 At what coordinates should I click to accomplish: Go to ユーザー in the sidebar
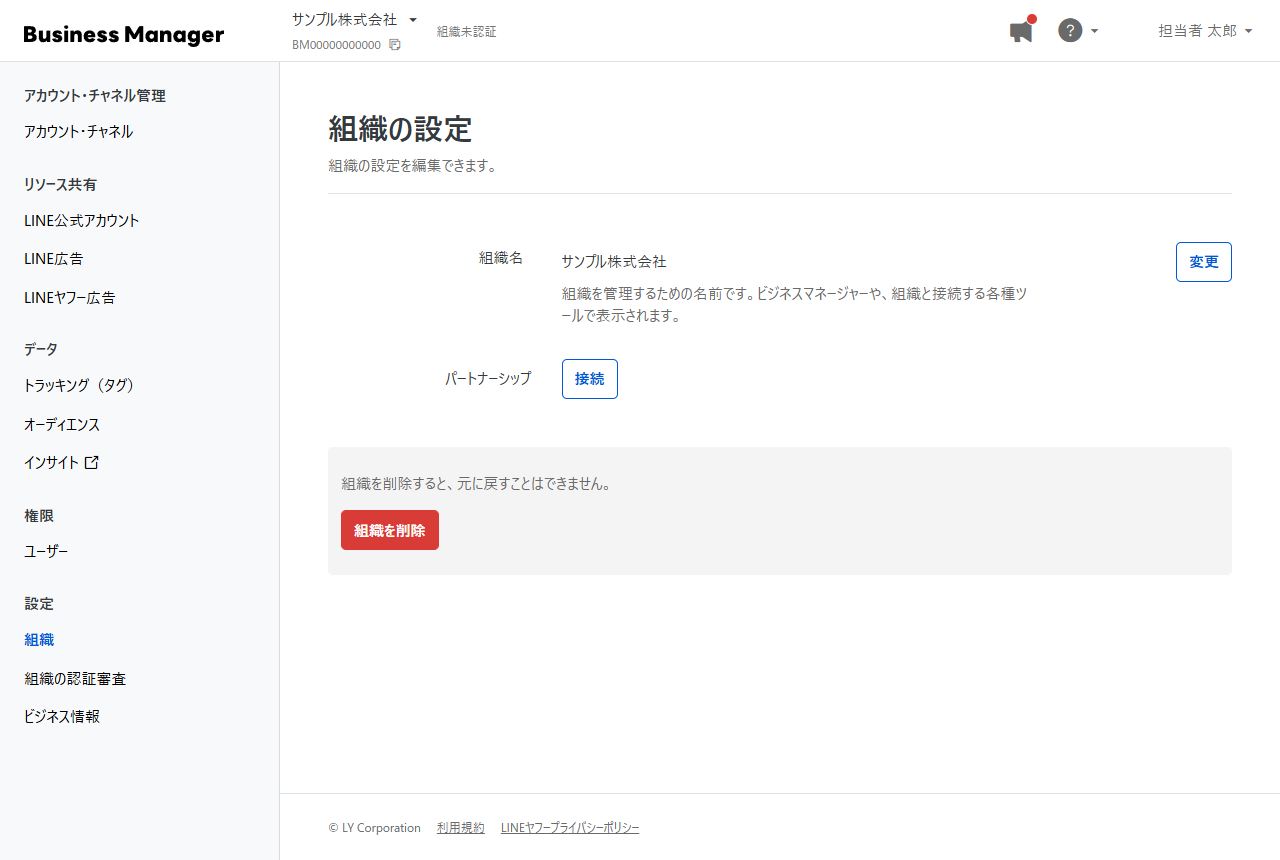[46, 552]
